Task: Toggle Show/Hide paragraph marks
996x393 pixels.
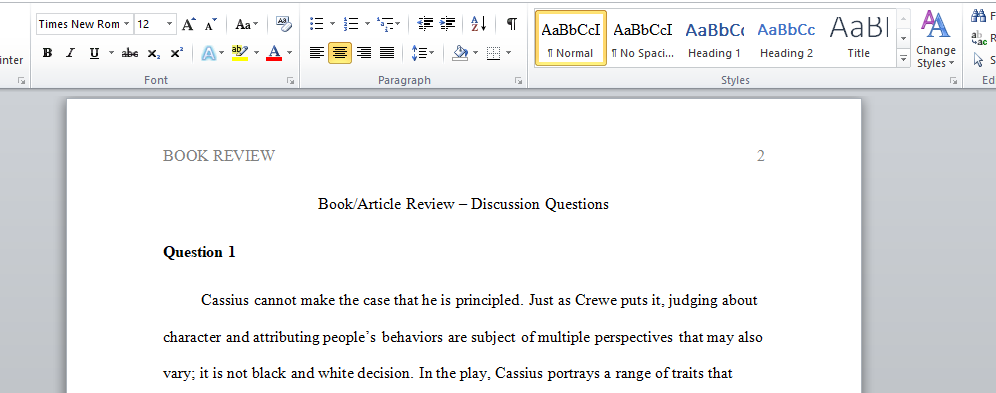Action: click(511, 24)
